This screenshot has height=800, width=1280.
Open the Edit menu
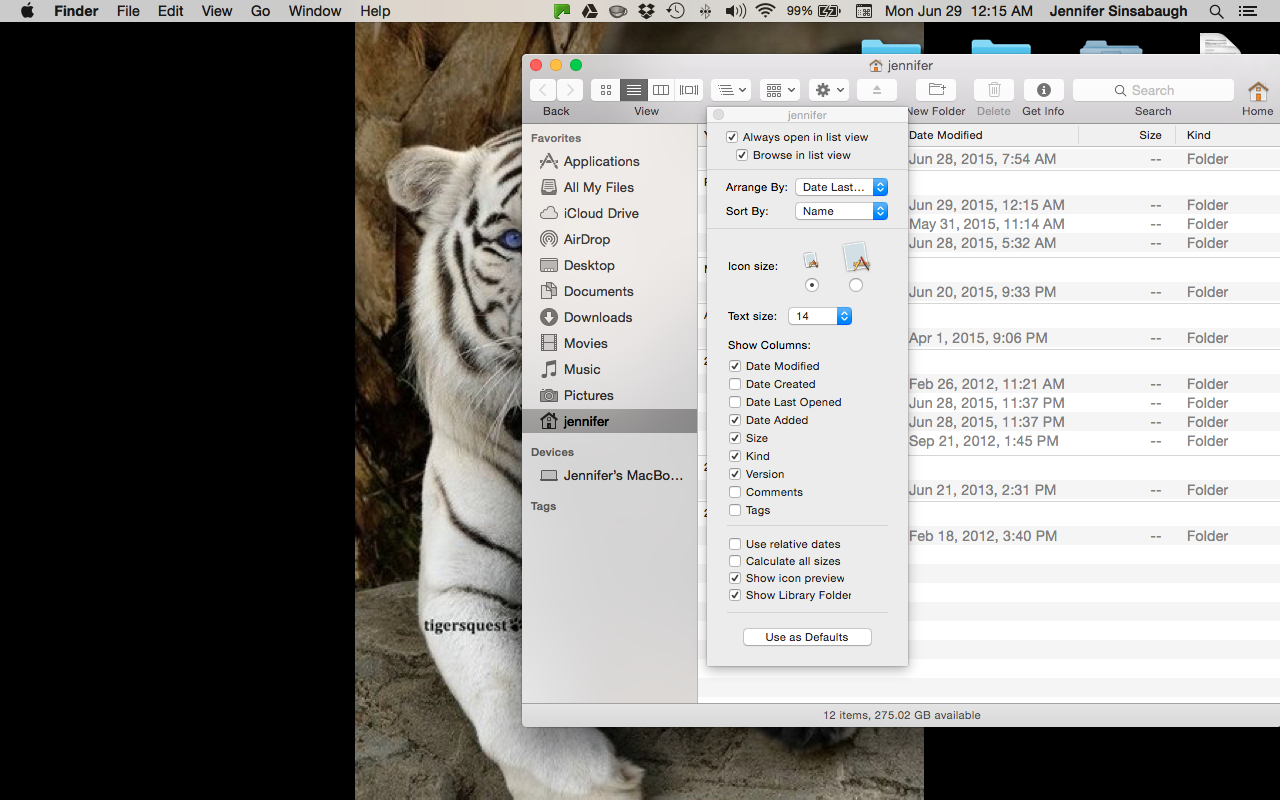click(171, 11)
